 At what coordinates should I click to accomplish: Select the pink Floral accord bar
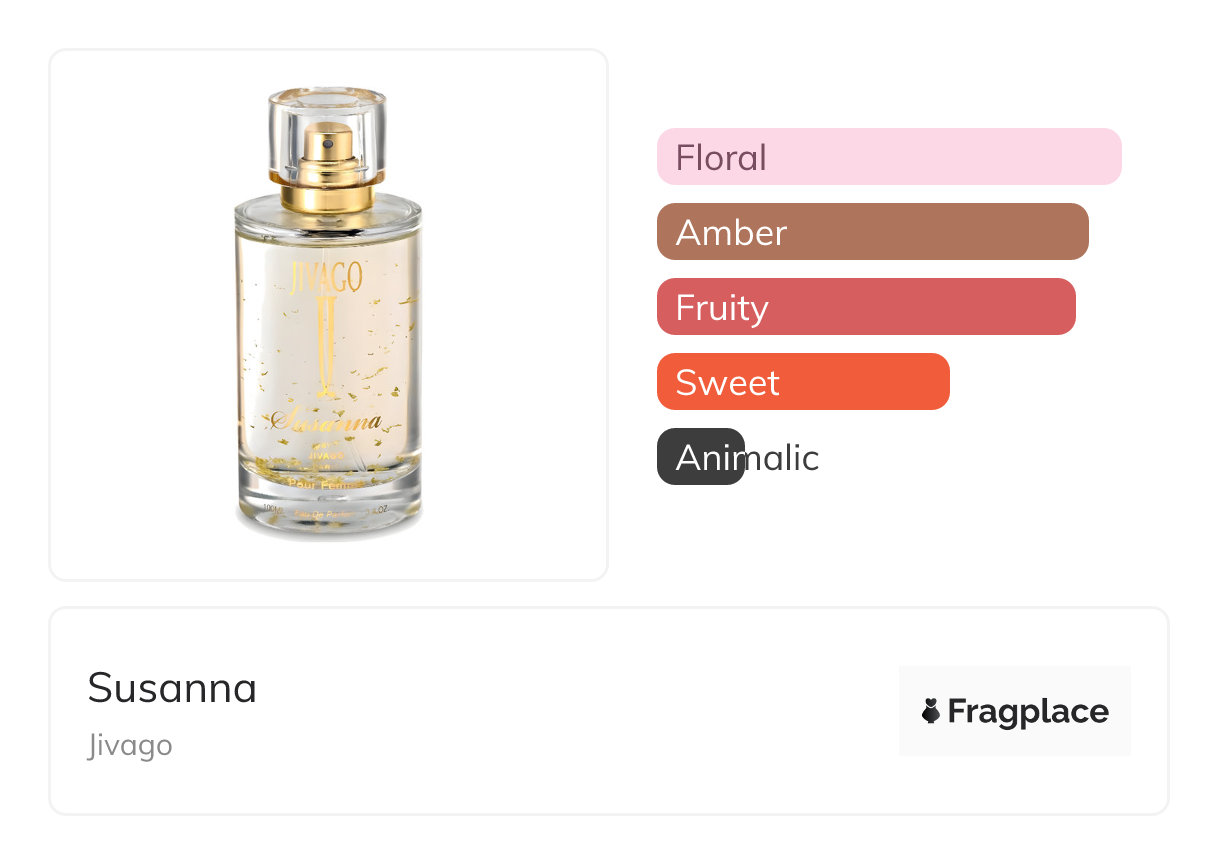[889, 157]
